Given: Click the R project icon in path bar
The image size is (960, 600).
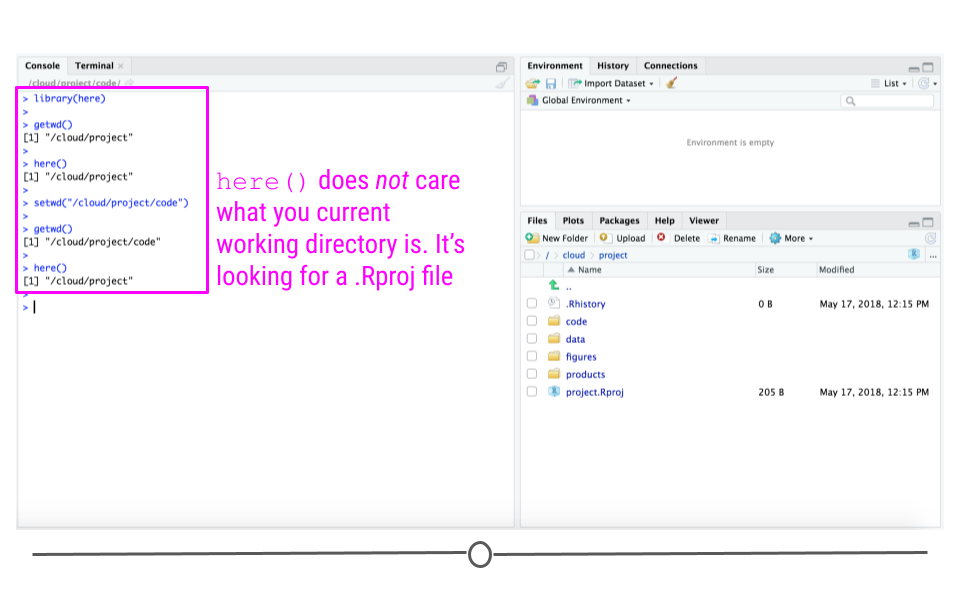Looking at the screenshot, I should pos(914,255).
